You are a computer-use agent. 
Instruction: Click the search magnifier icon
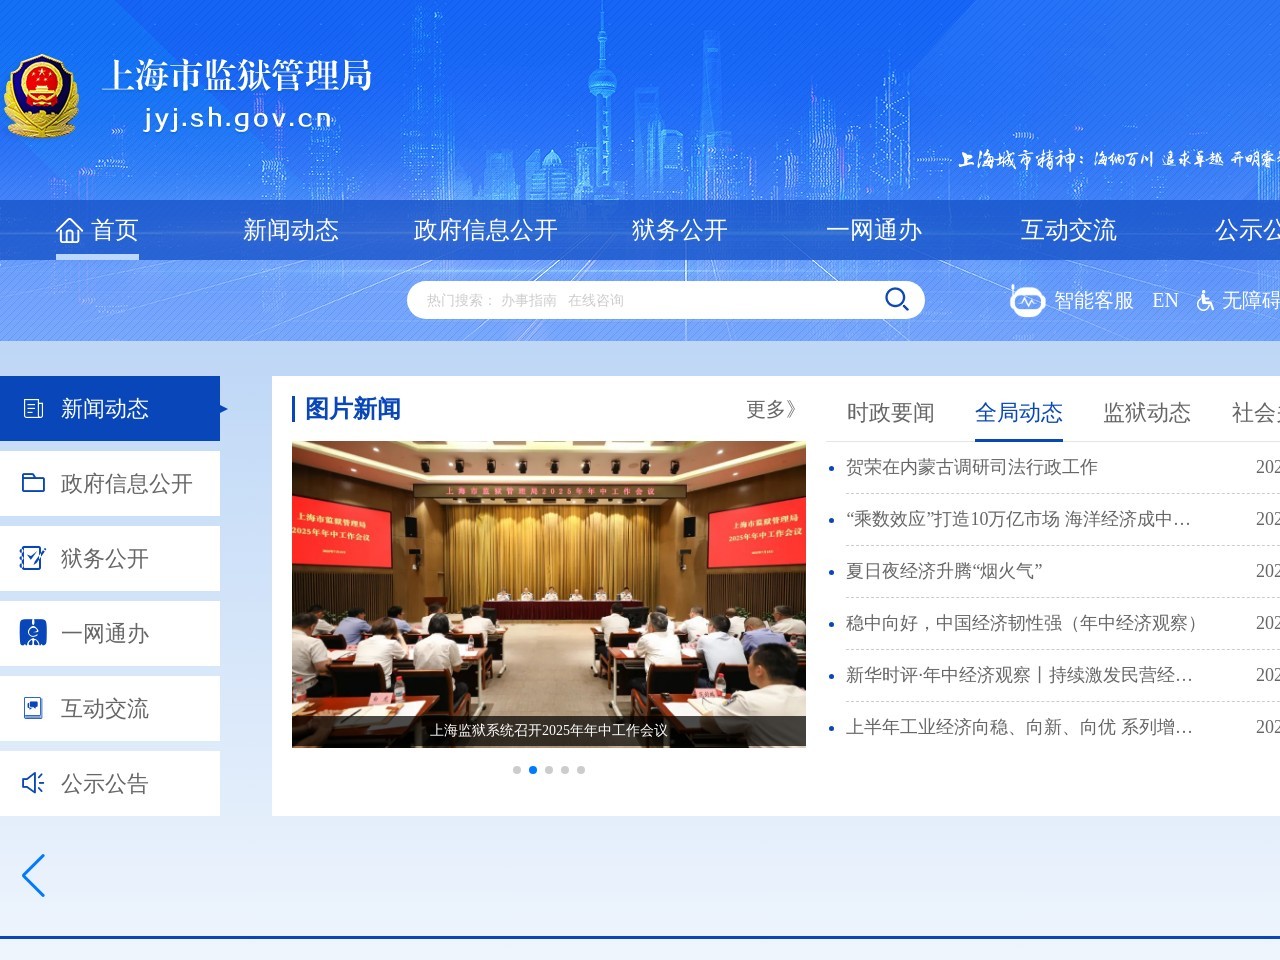click(x=896, y=299)
